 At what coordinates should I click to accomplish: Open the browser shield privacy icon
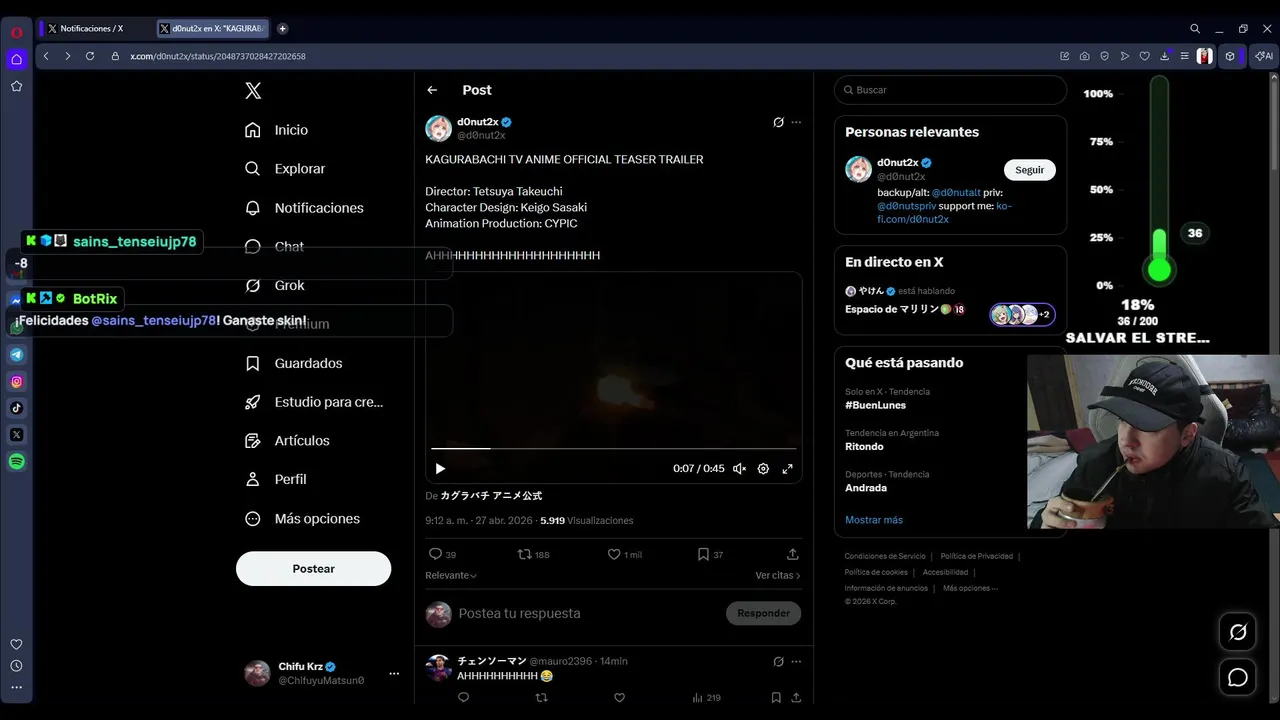(1105, 56)
